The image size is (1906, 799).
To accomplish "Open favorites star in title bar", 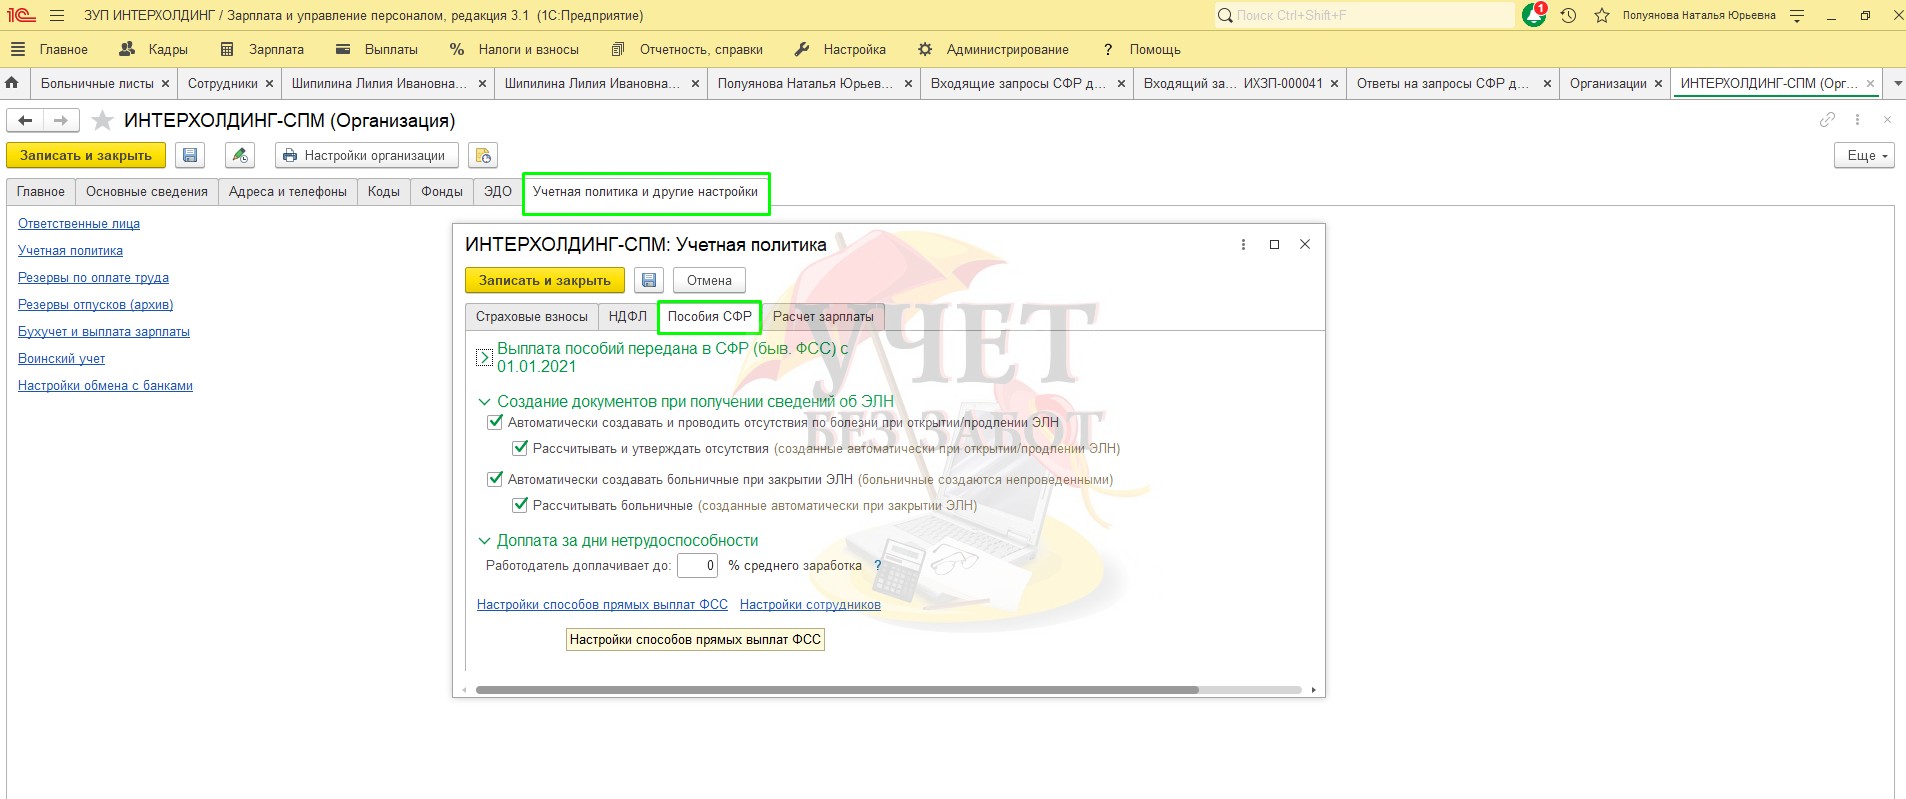I will click(1602, 16).
